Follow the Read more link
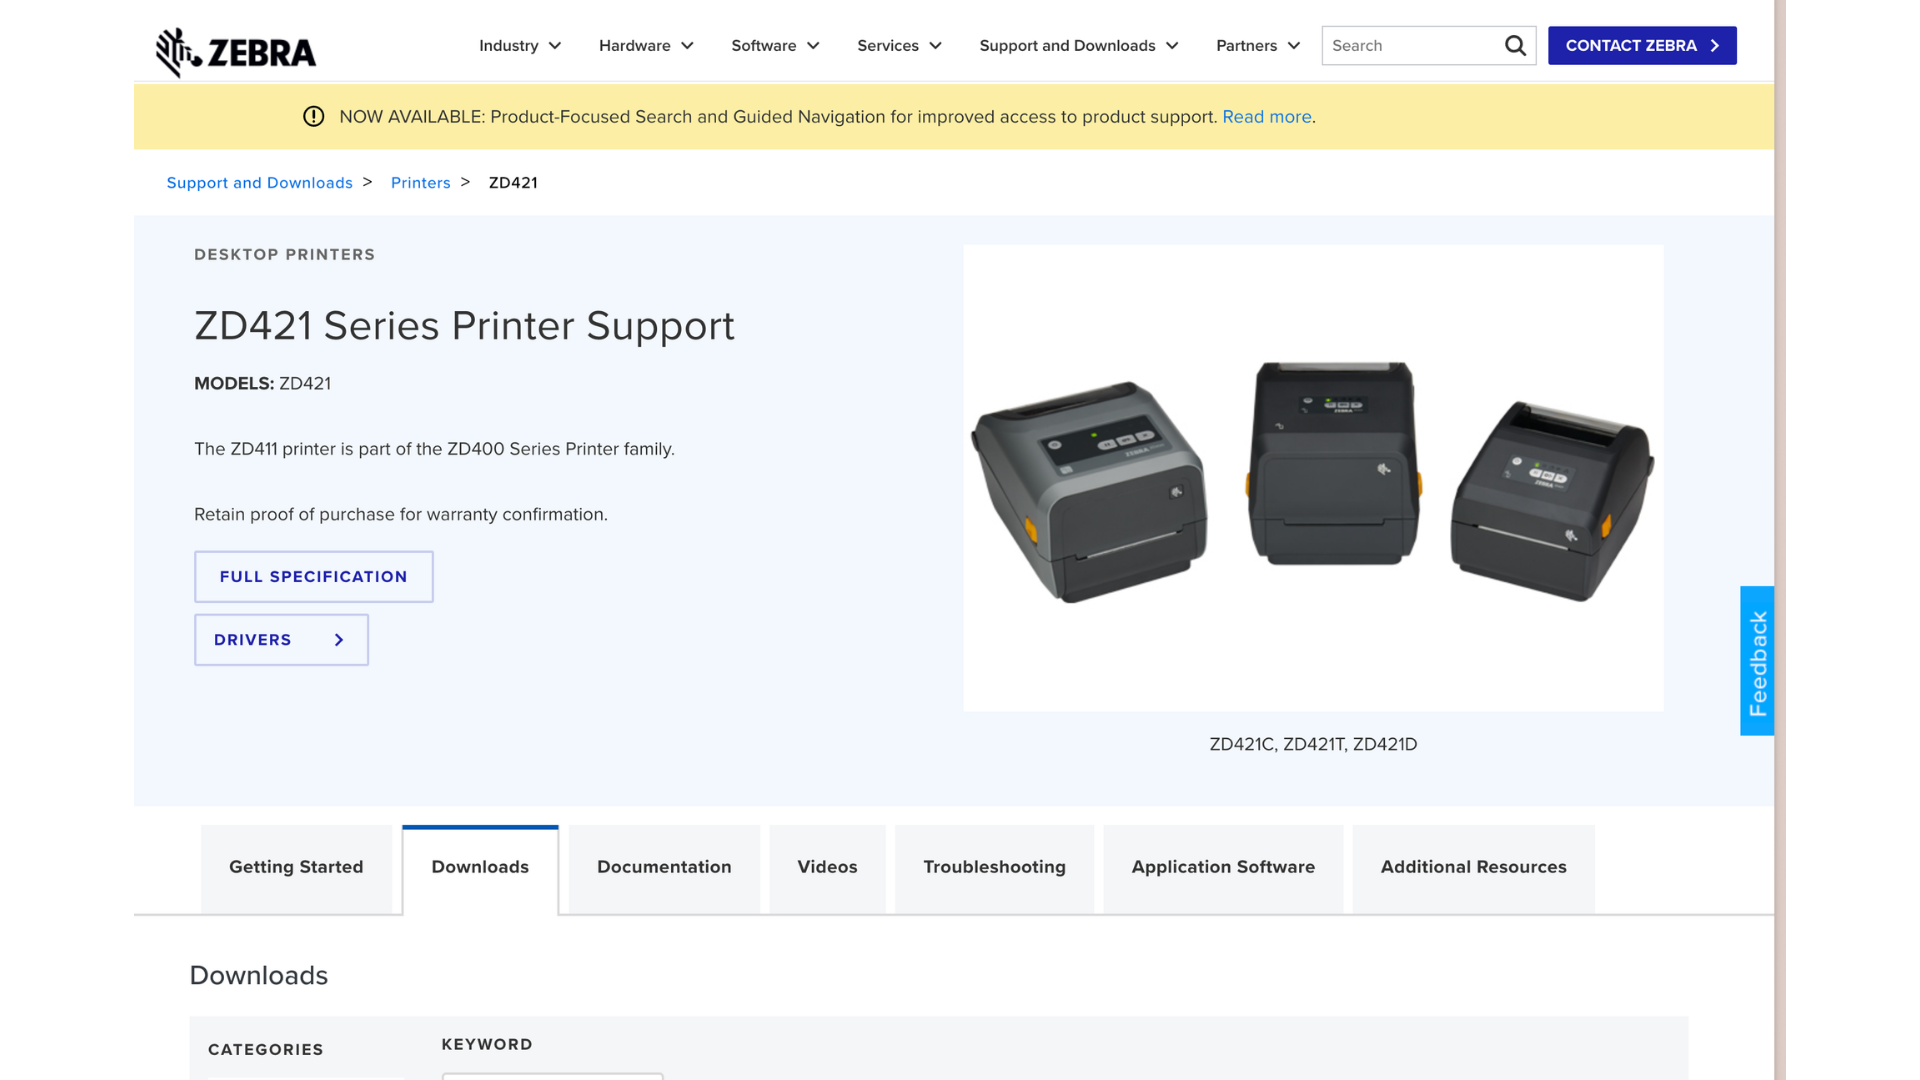Viewport: 1920px width, 1080px height. 1266,117
